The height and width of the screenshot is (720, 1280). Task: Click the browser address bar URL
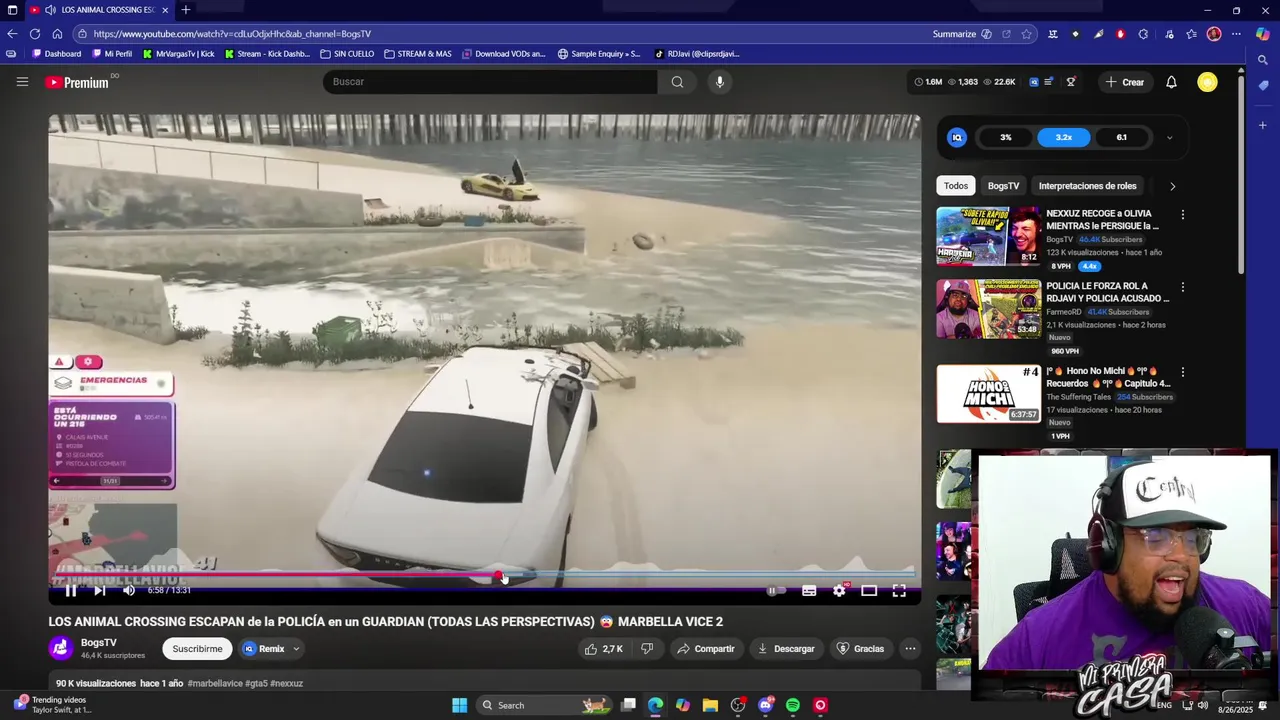click(232, 34)
